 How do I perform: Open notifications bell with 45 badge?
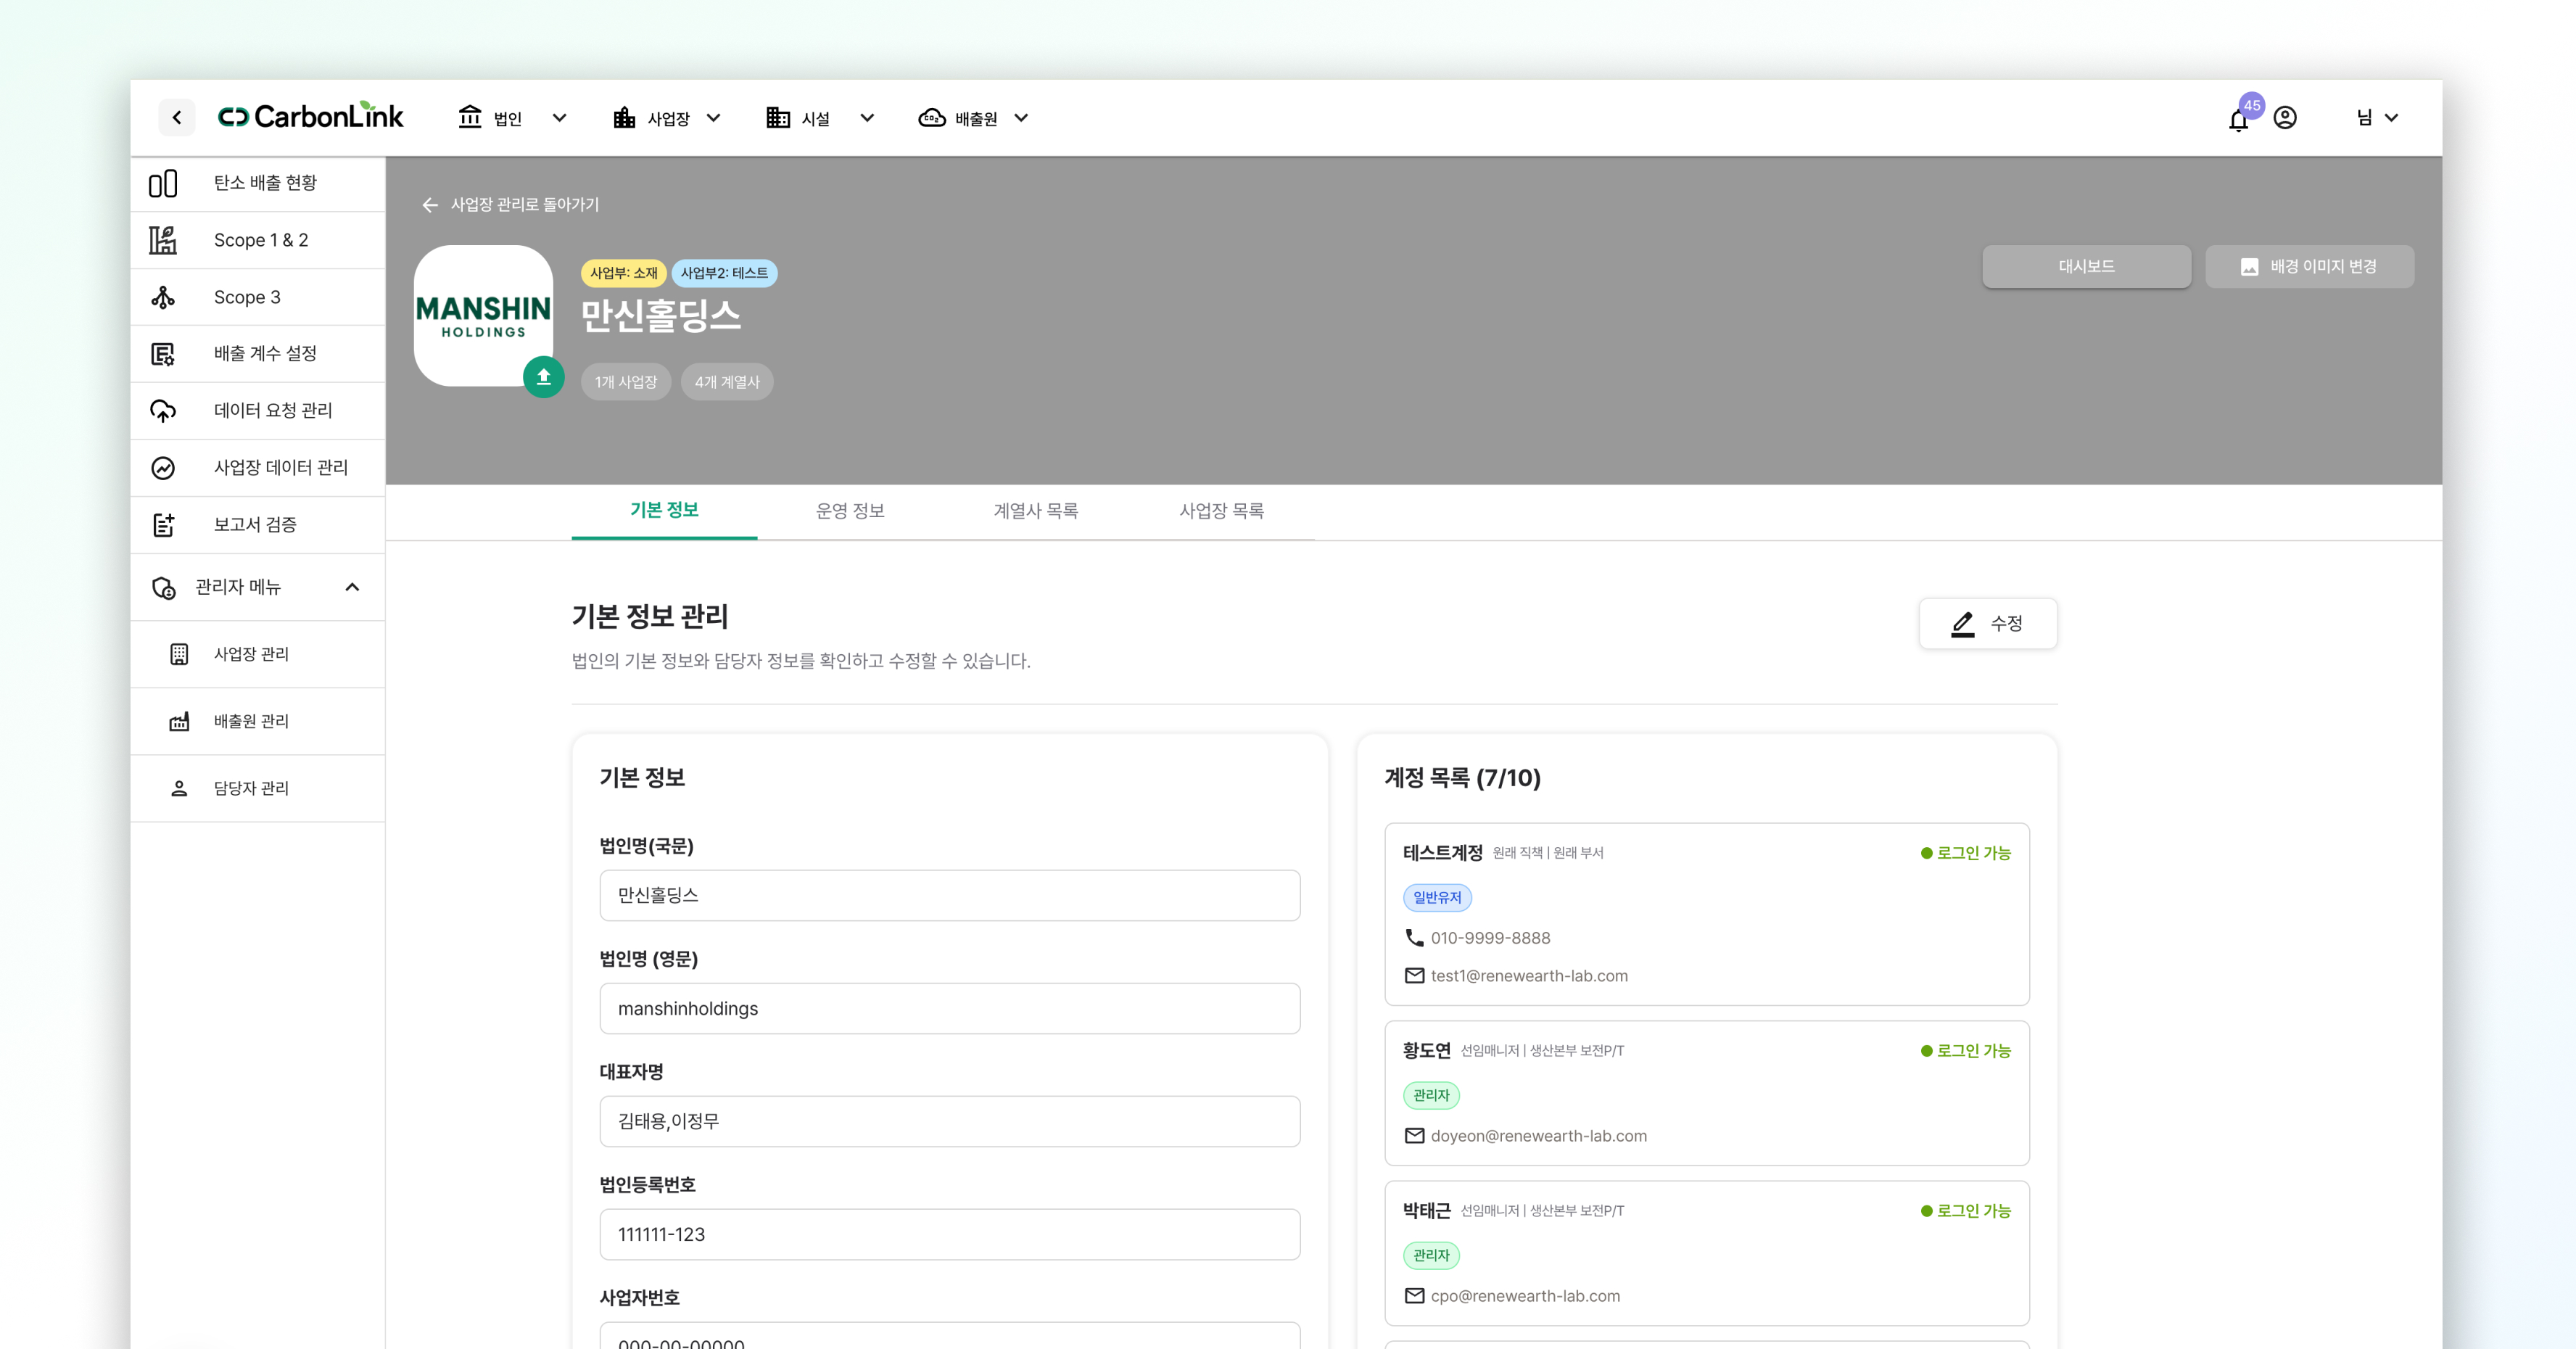click(x=2239, y=119)
